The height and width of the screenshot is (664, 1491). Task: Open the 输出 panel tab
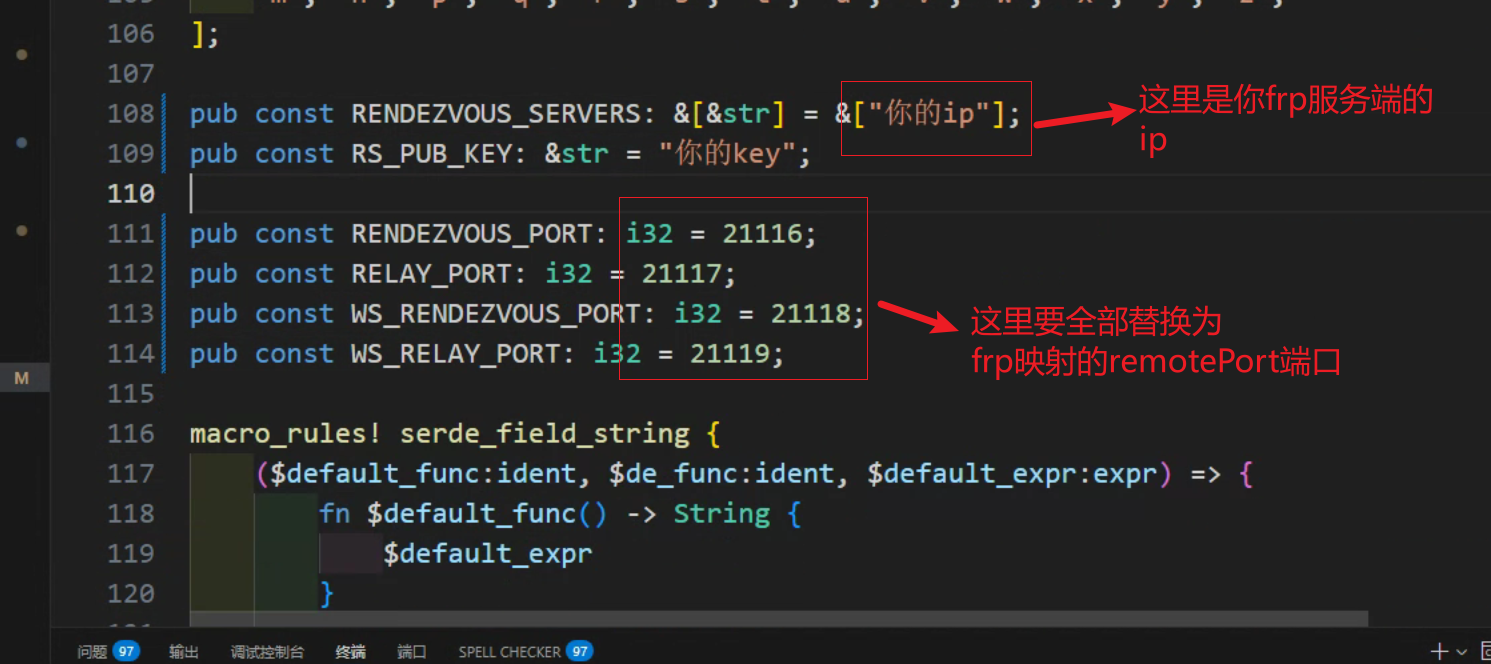[184, 652]
